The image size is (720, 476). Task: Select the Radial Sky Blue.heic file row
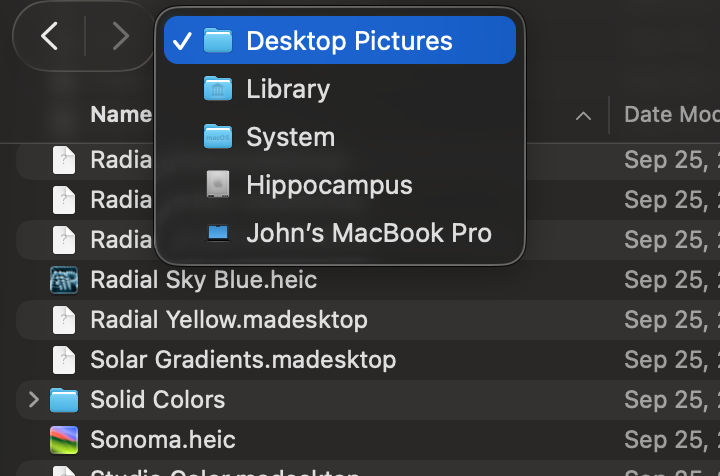coord(300,280)
